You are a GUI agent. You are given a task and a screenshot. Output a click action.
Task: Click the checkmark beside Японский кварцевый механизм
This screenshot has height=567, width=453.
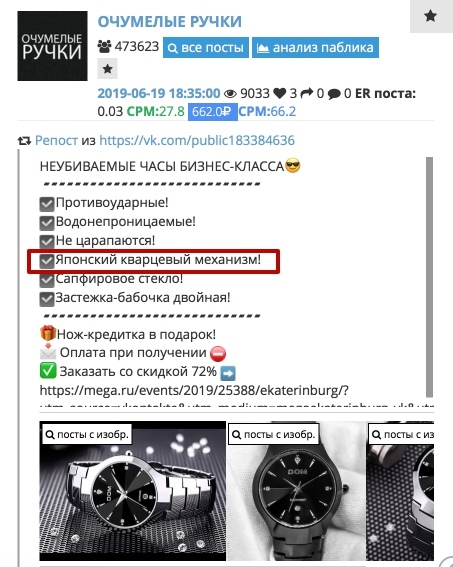[x=47, y=261]
